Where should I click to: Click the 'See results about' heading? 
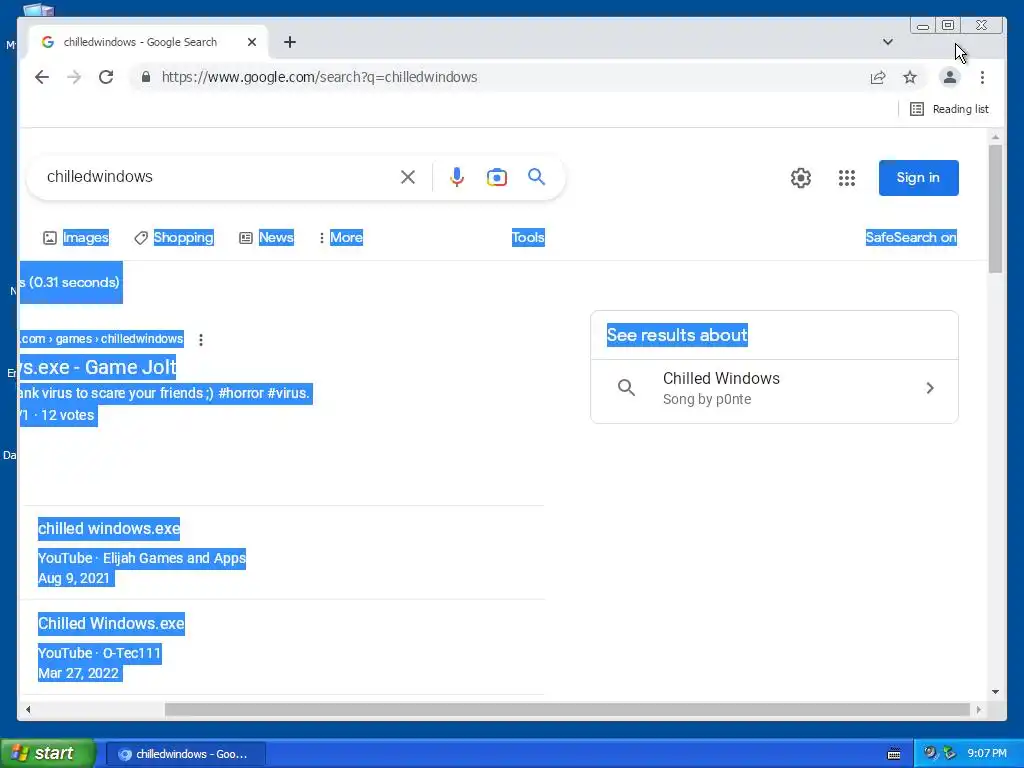[x=677, y=335]
